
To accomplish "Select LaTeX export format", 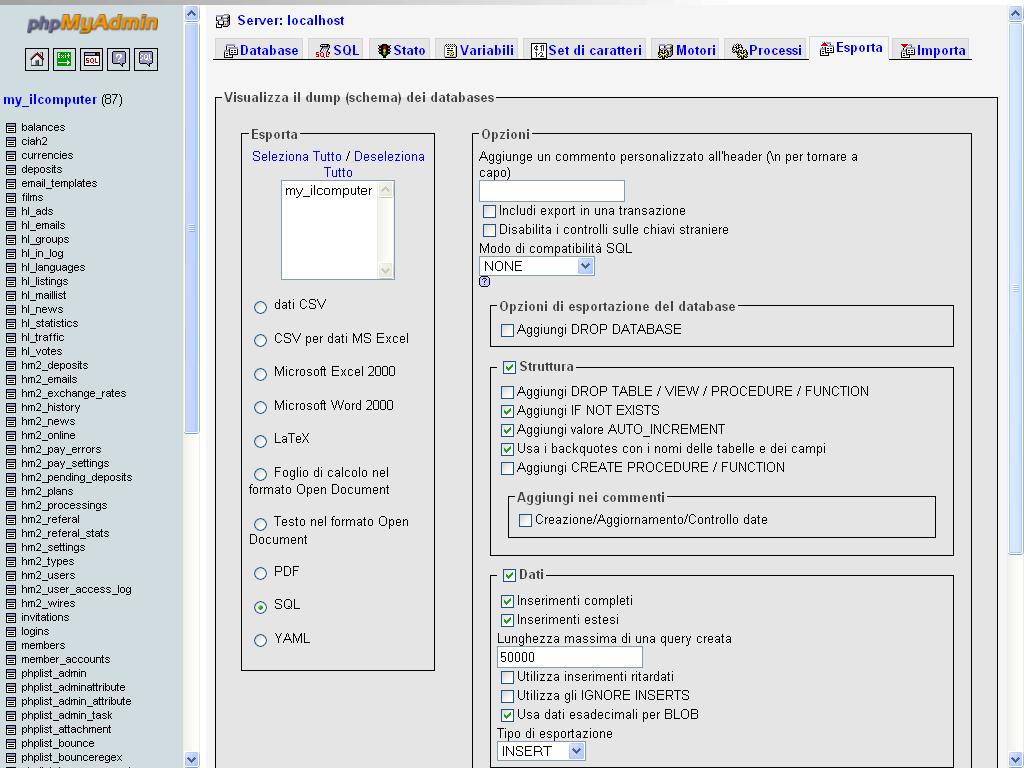I will click(x=261, y=441).
